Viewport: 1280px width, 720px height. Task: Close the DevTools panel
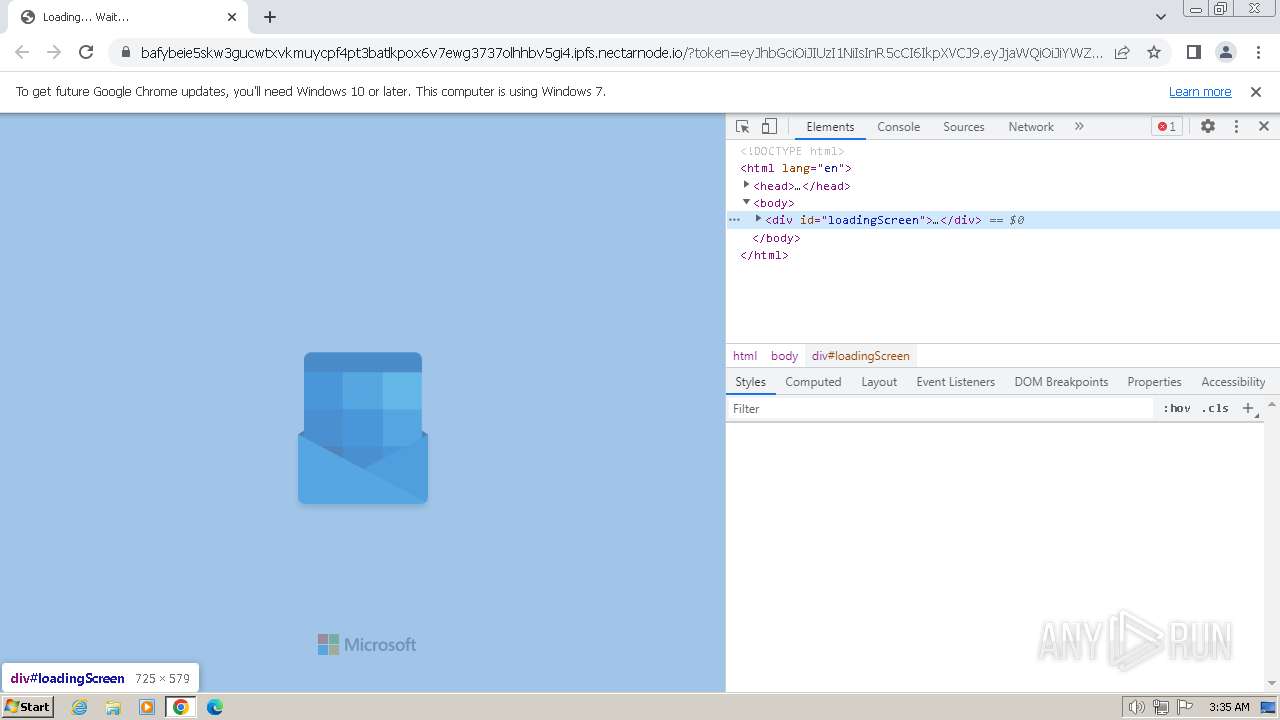(1264, 127)
